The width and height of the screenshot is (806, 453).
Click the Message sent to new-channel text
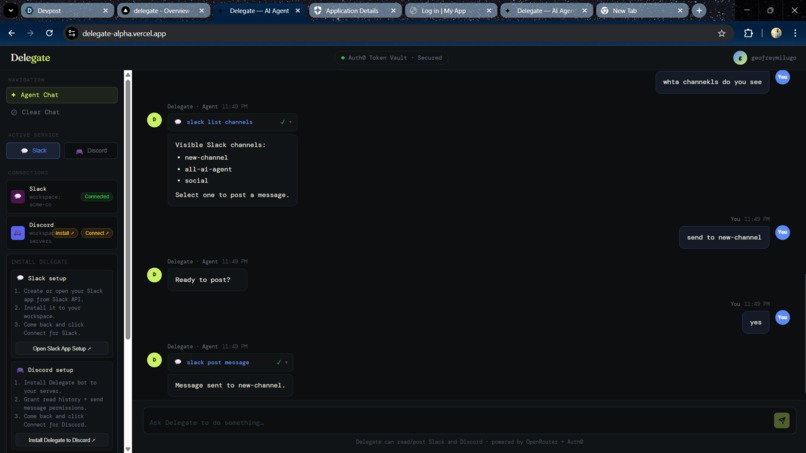point(230,385)
